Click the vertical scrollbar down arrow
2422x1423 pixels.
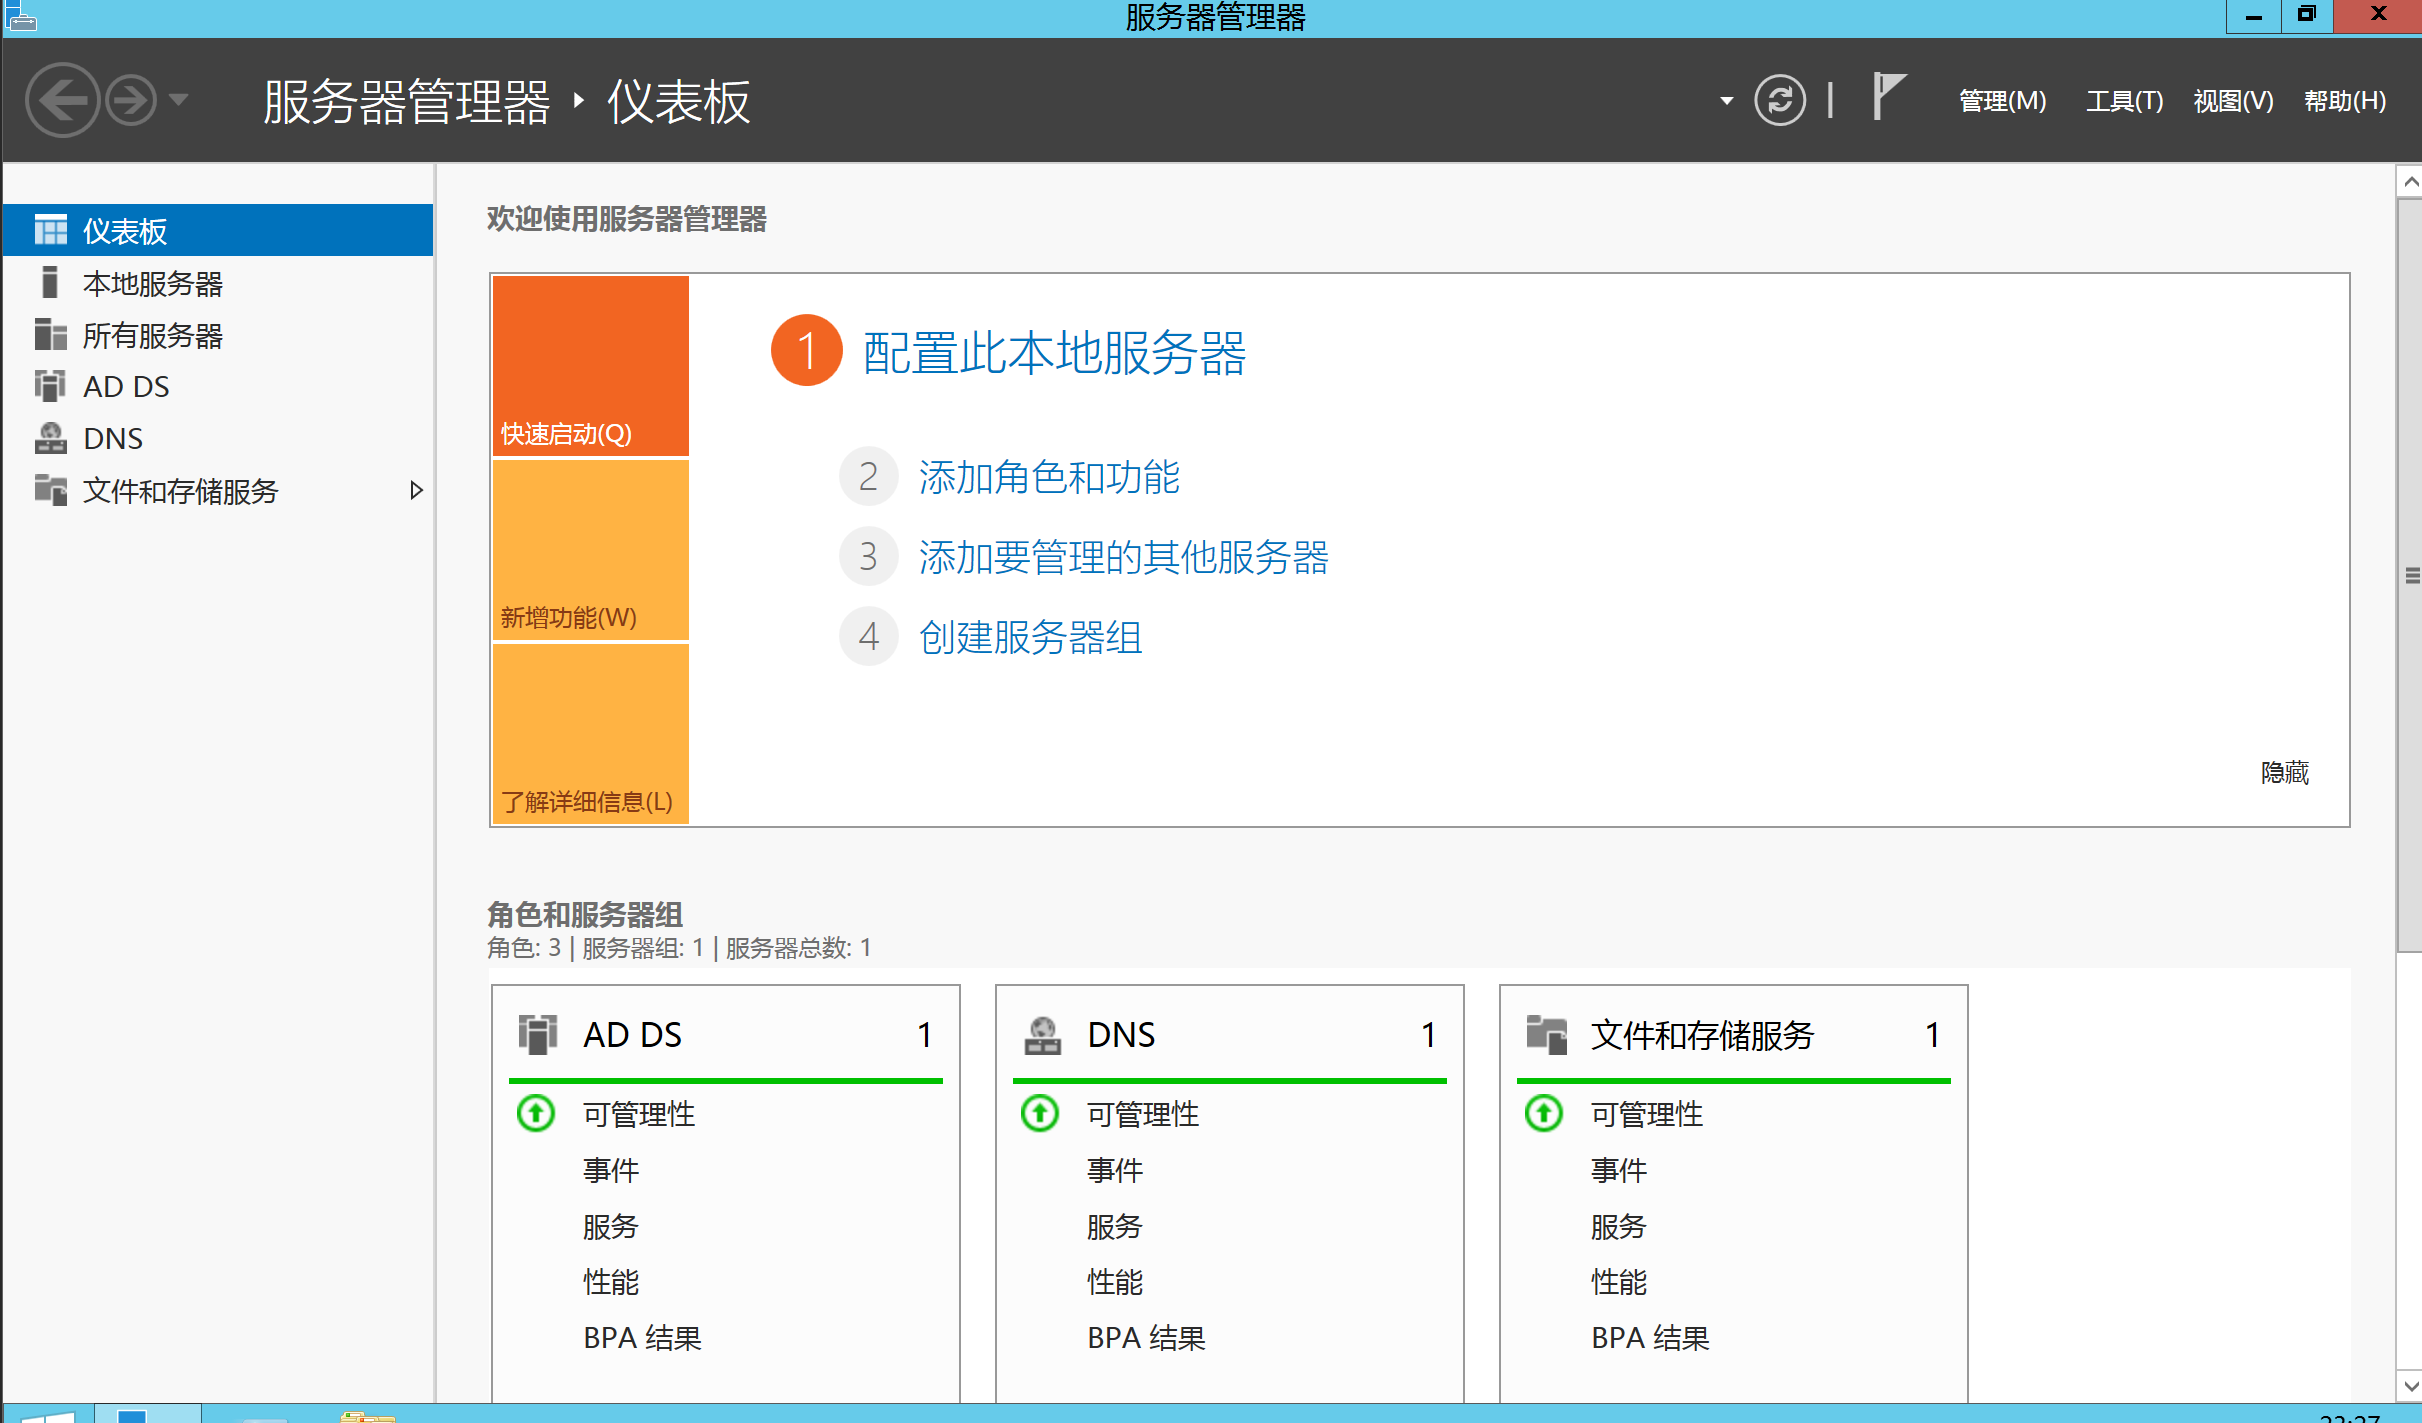[x=2410, y=1386]
